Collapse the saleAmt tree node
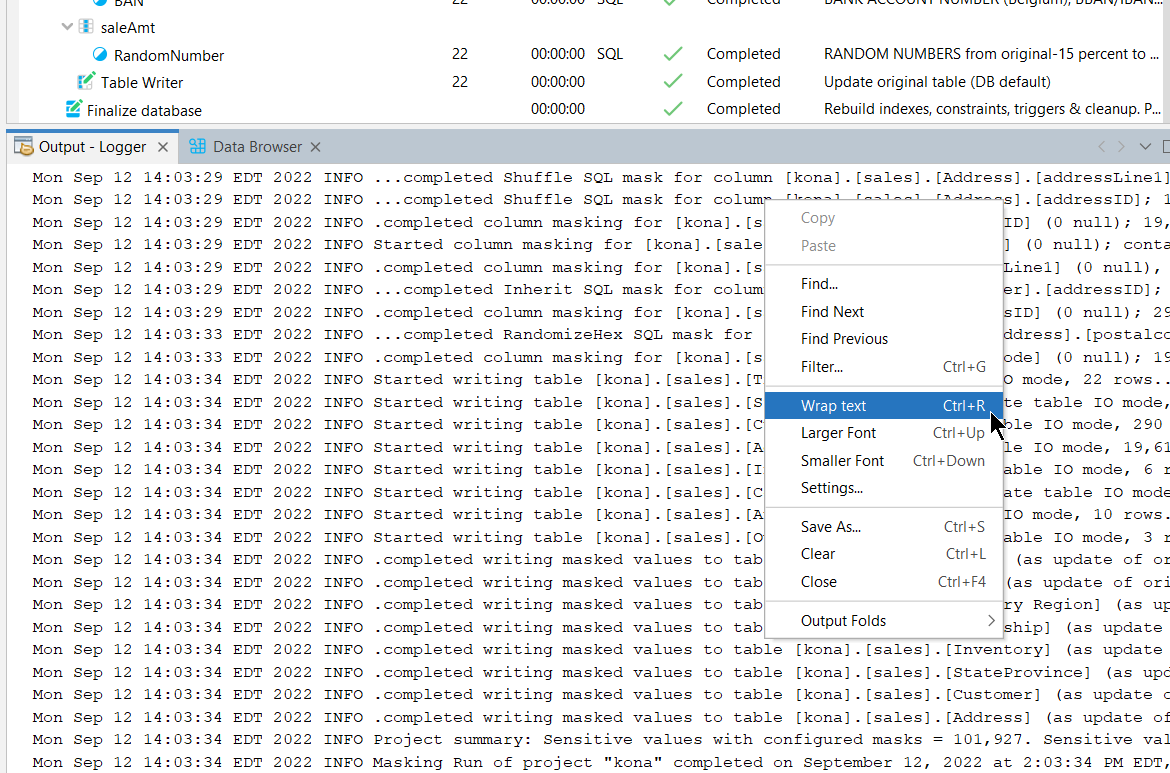1170x773 pixels. tap(67, 27)
